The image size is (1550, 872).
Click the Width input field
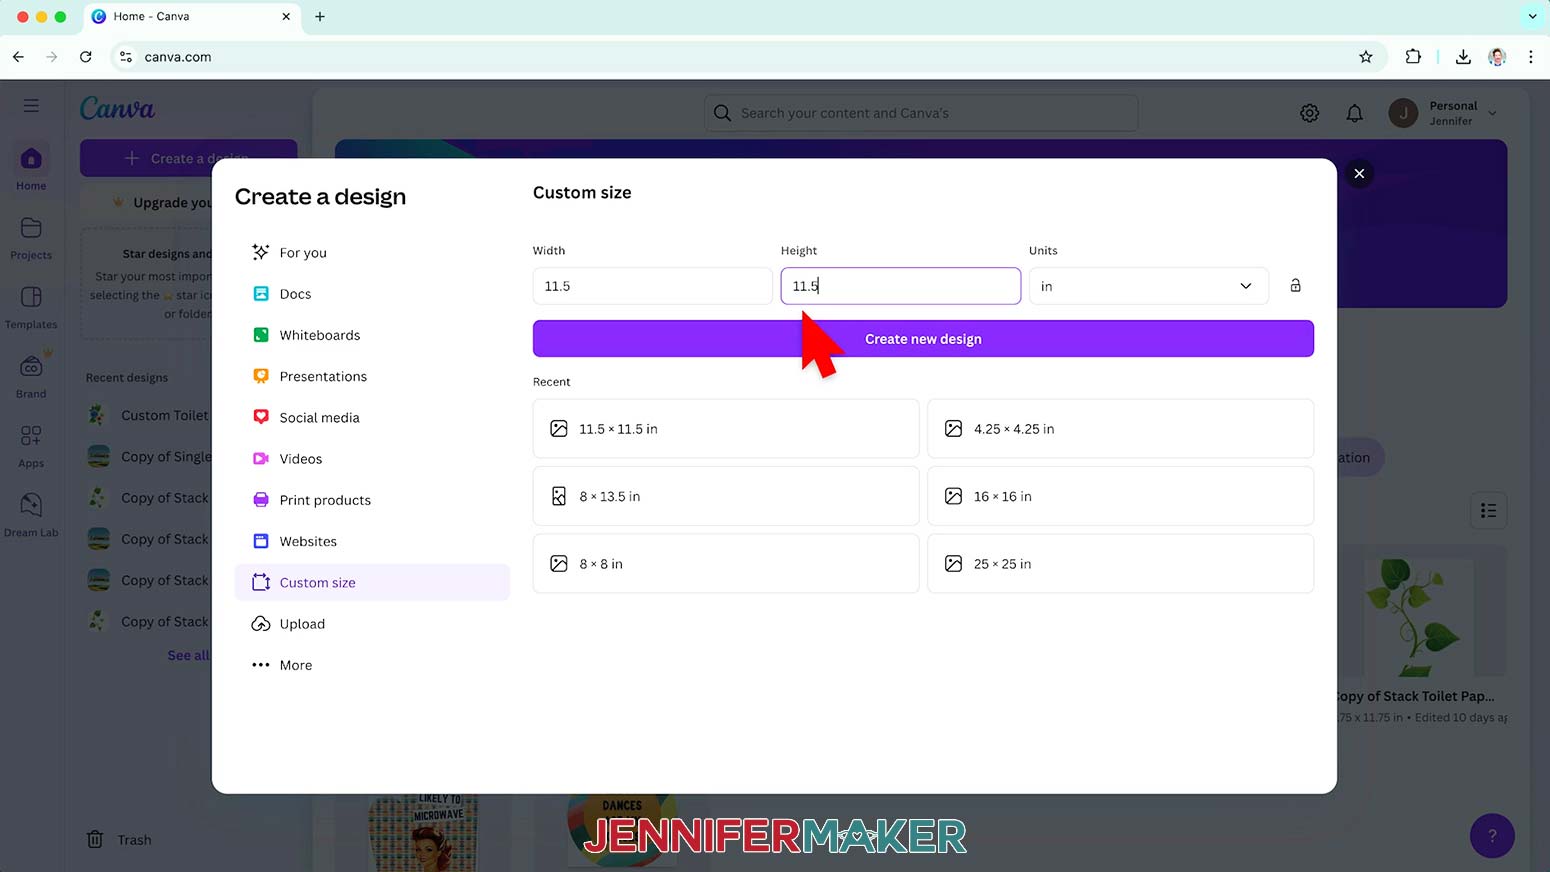652,286
